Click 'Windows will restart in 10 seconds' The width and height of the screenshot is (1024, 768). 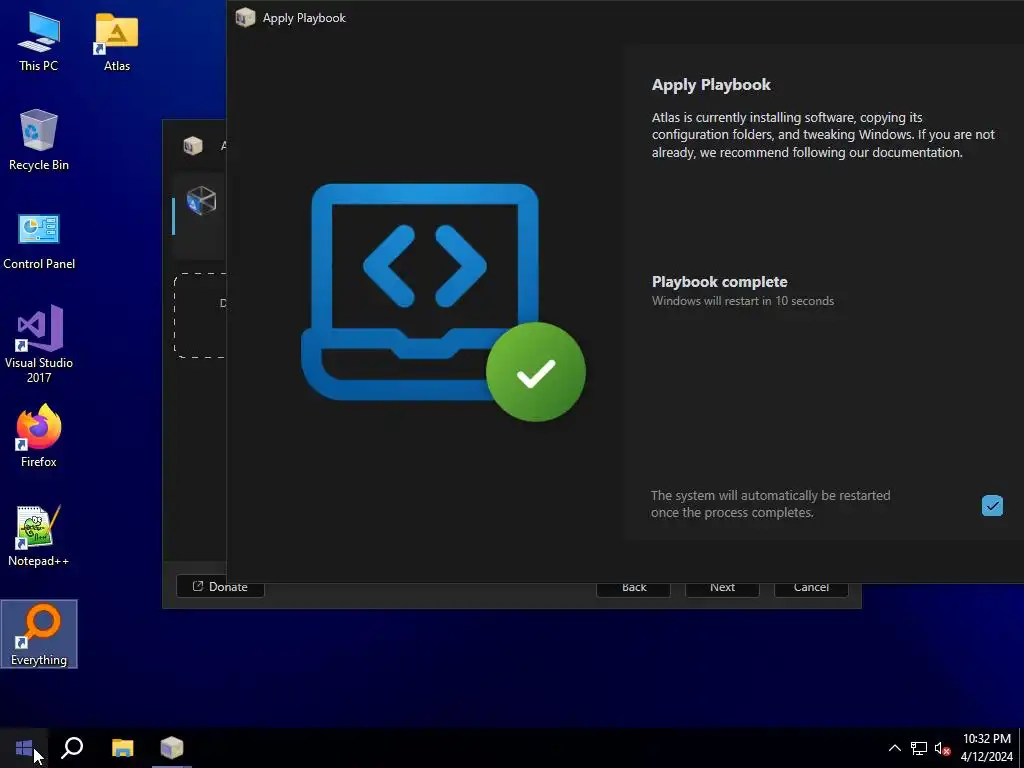click(x=743, y=301)
